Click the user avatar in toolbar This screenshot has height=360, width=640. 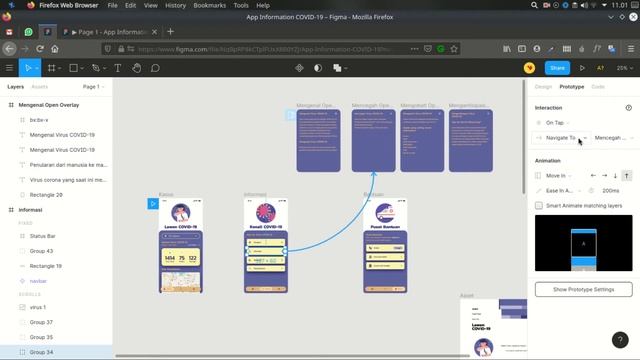tap(529, 68)
